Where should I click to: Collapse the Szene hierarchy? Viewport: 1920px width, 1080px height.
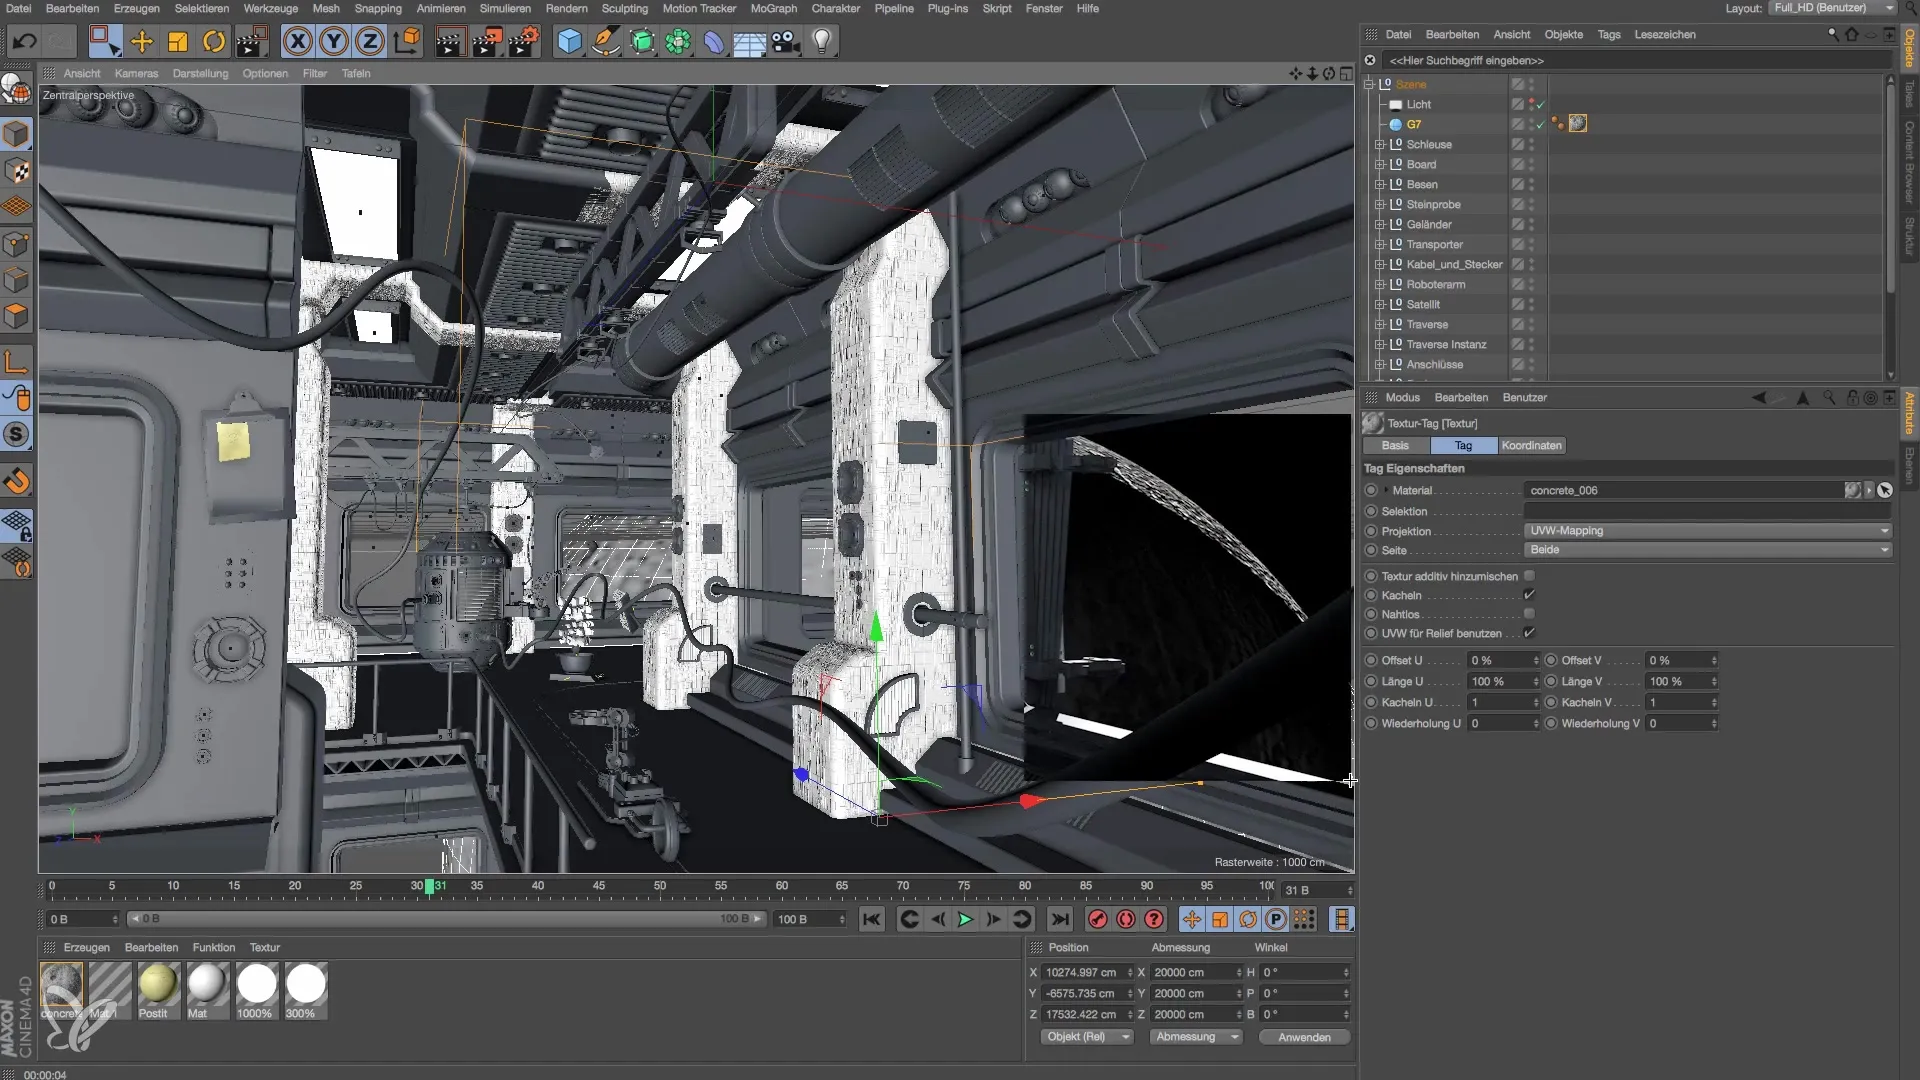[x=1369, y=84]
